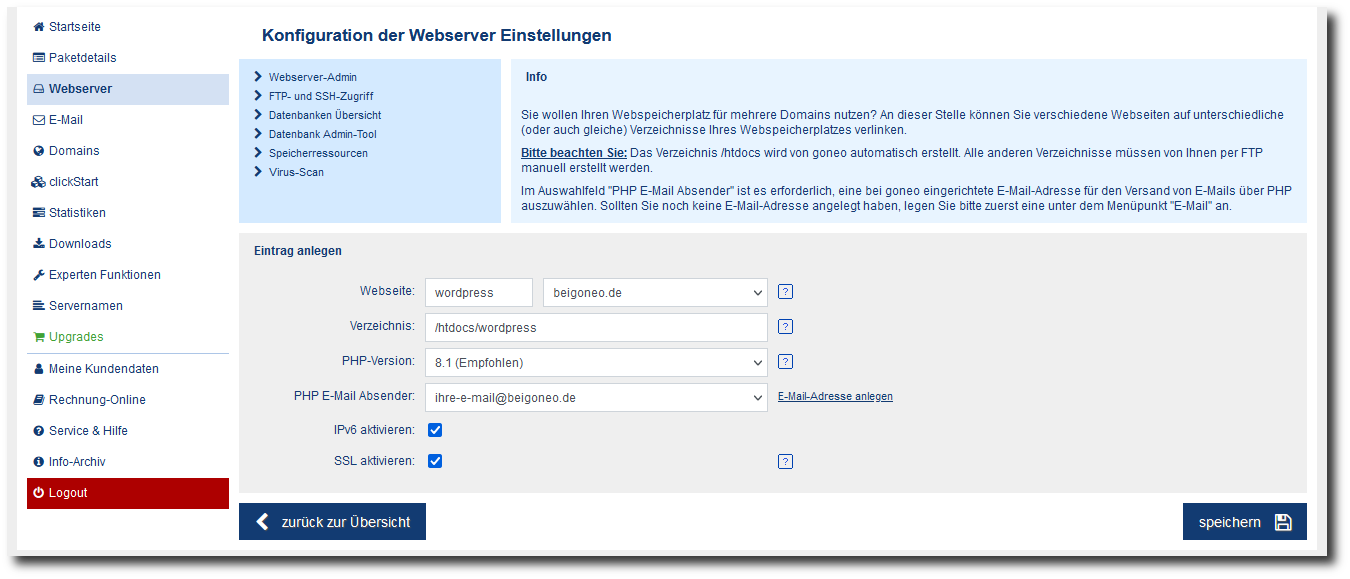
Task: Click the E-Mail-Adresse anlegen link
Action: (x=835, y=397)
